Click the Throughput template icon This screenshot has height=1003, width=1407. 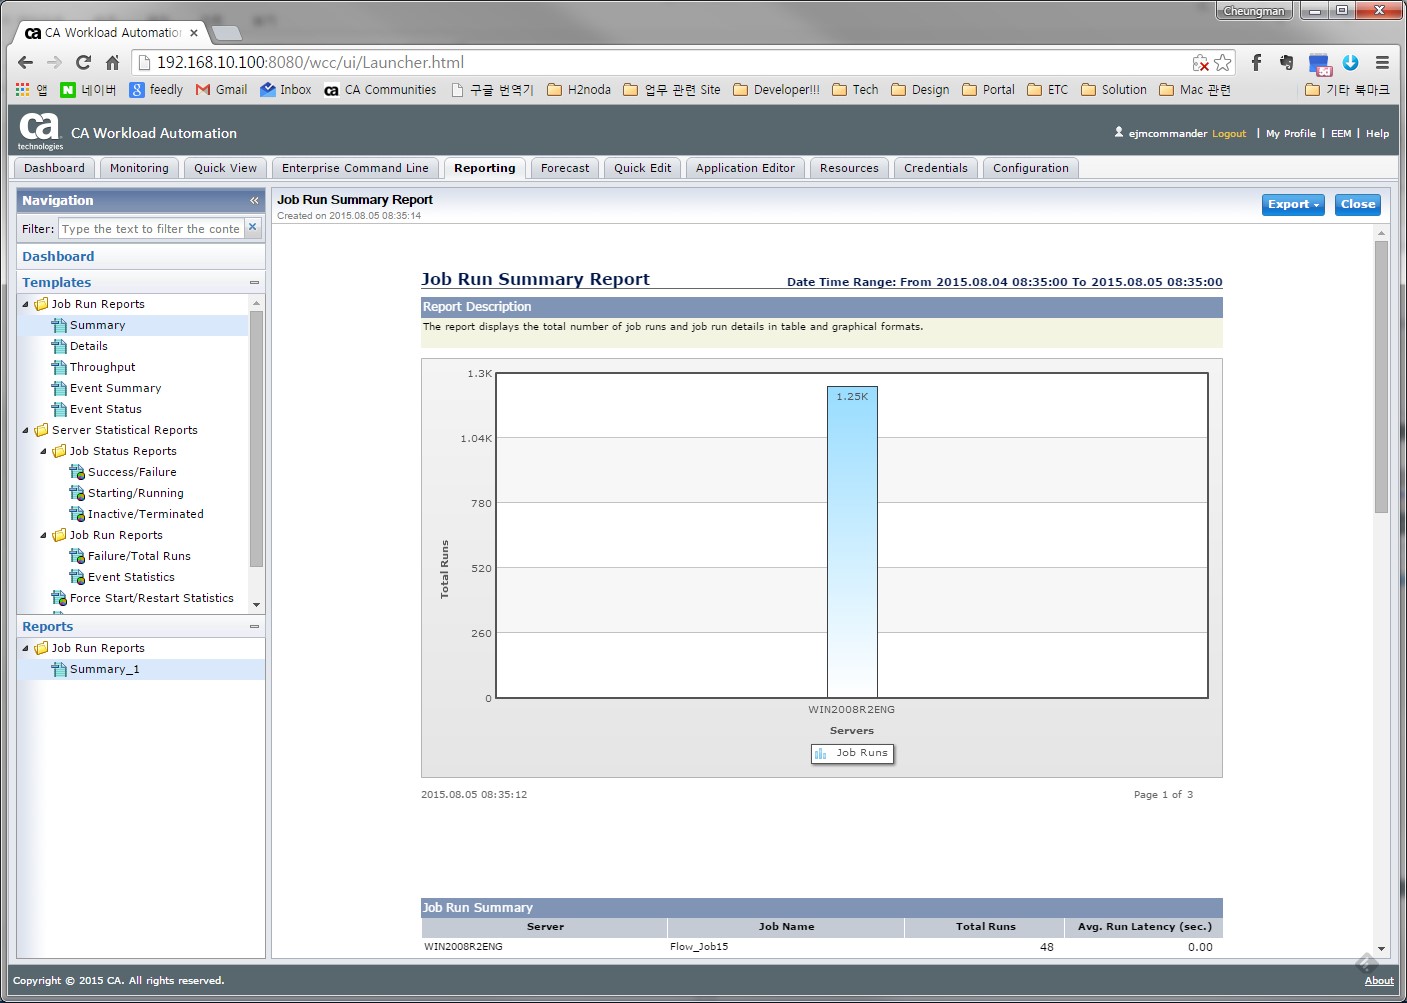[59, 367]
